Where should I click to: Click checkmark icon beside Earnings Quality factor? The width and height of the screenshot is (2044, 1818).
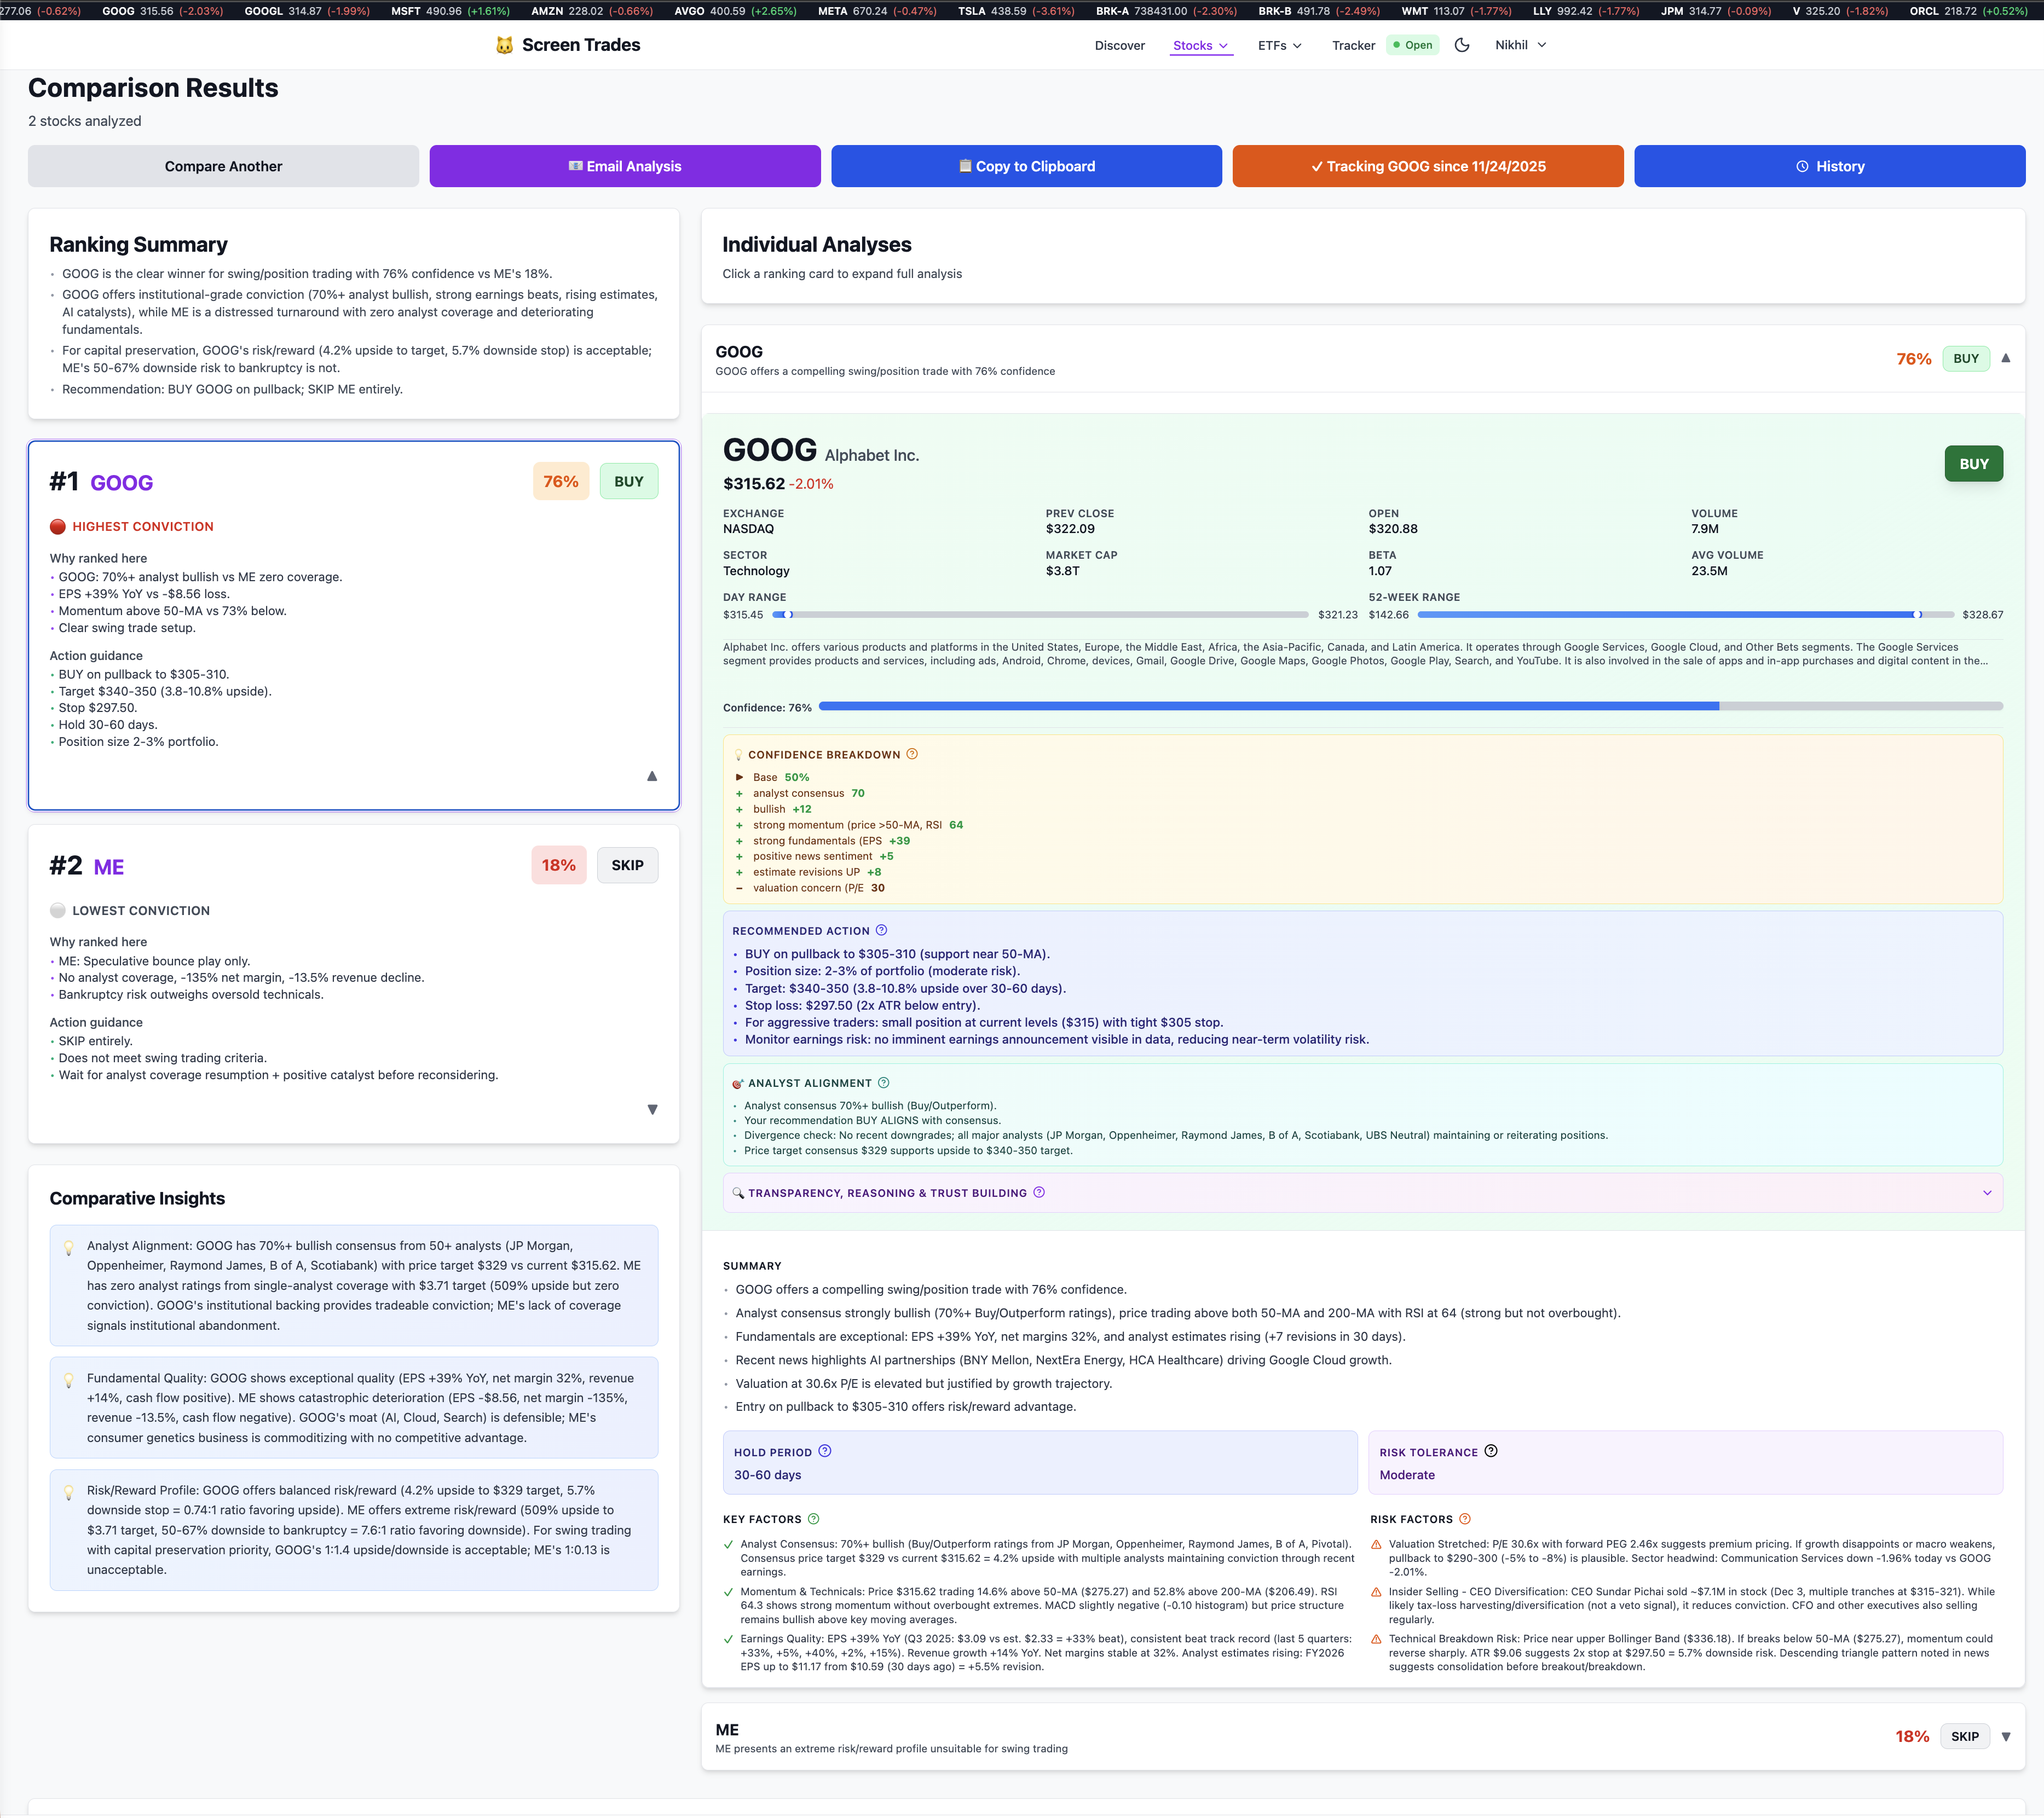[x=729, y=1639]
